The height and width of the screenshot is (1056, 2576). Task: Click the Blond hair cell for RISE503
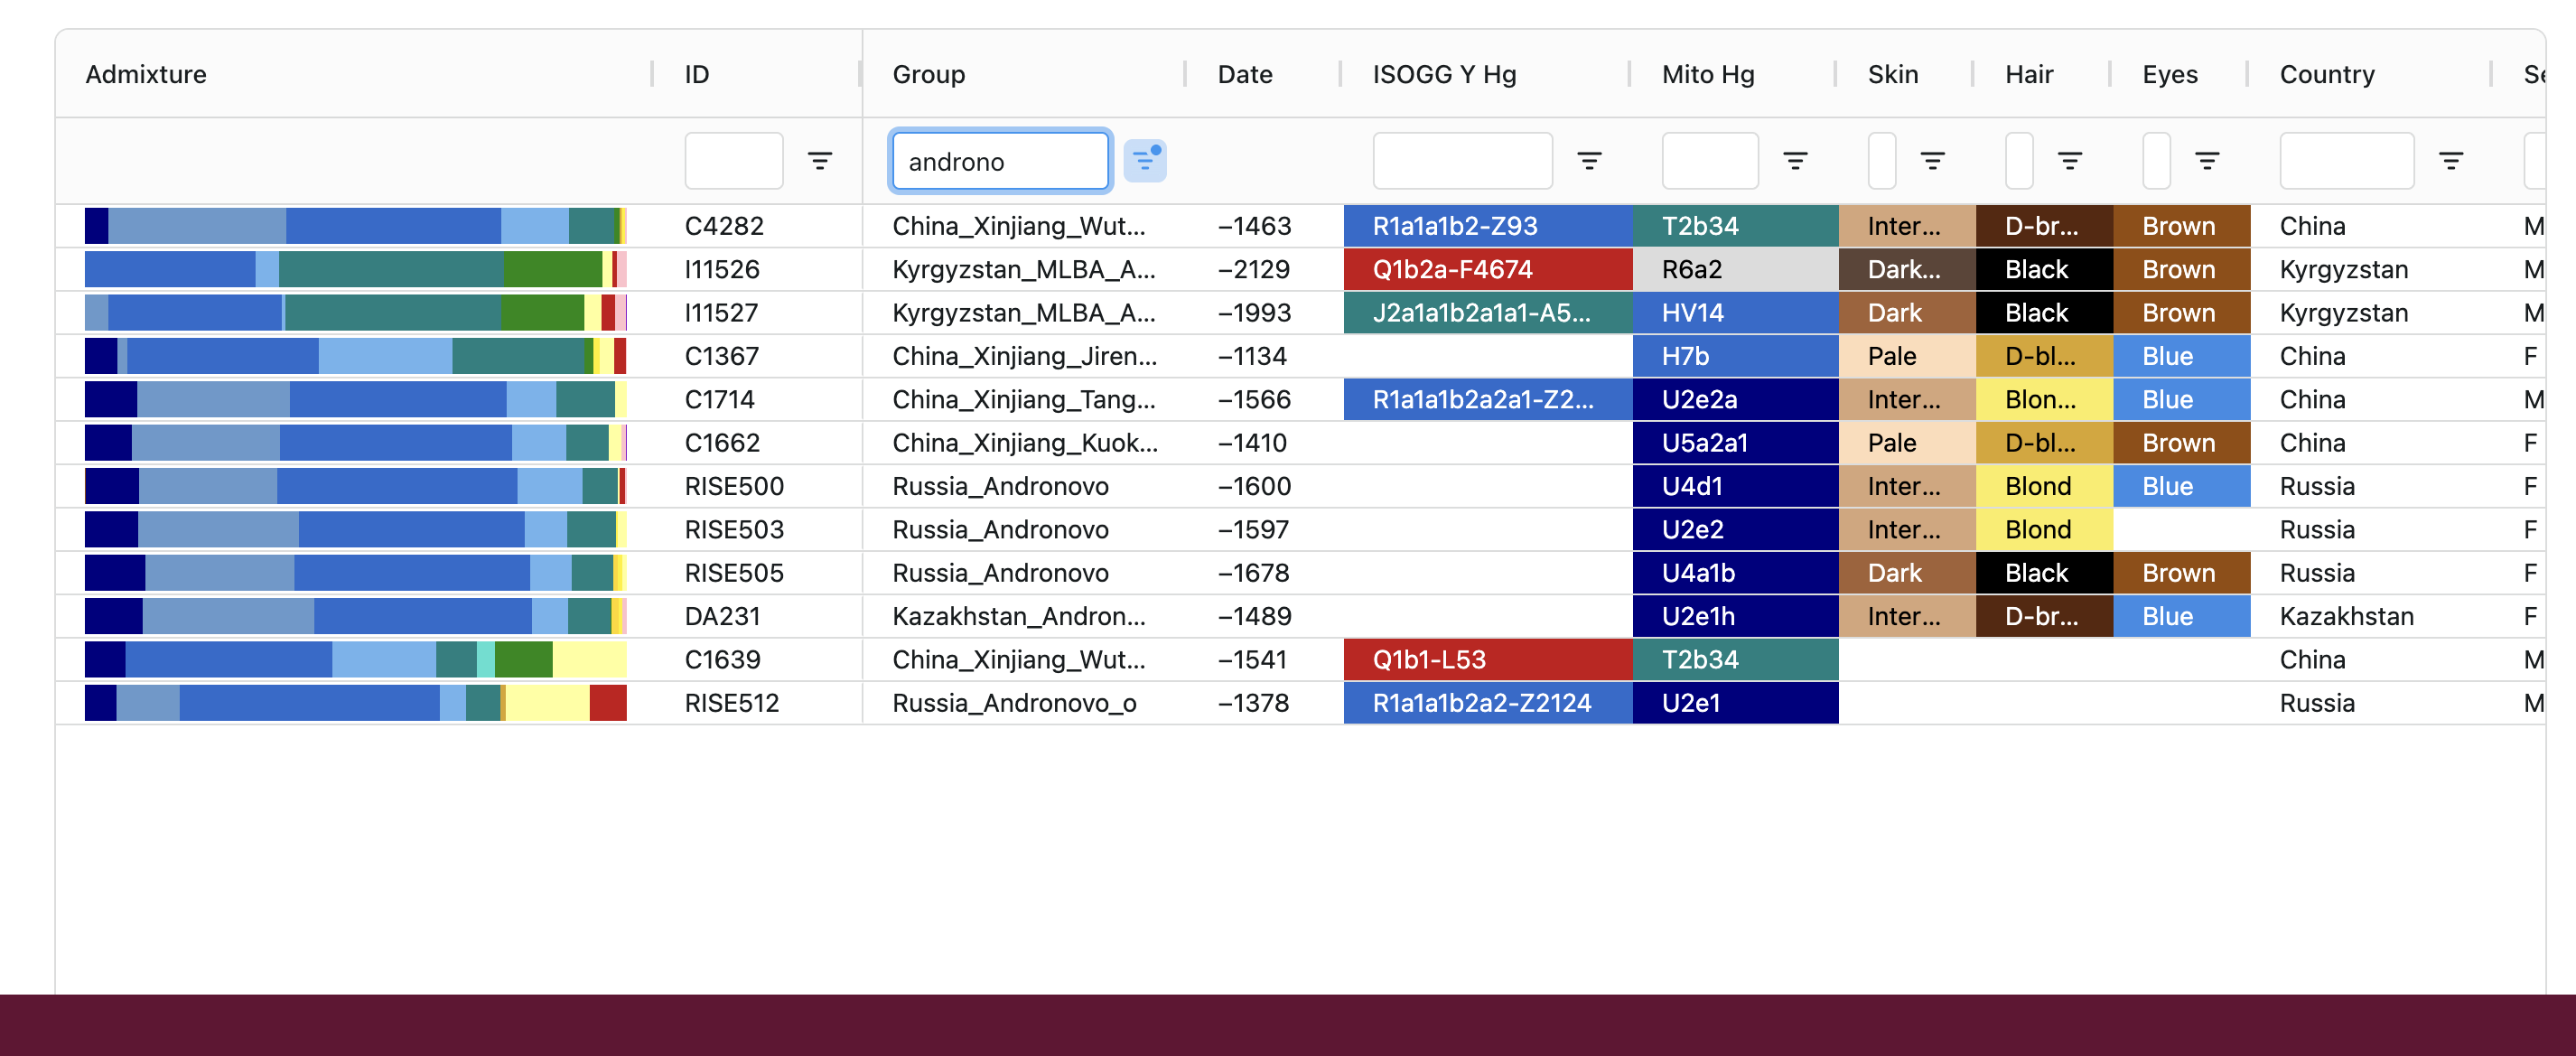pyautogui.click(x=2044, y=530)
